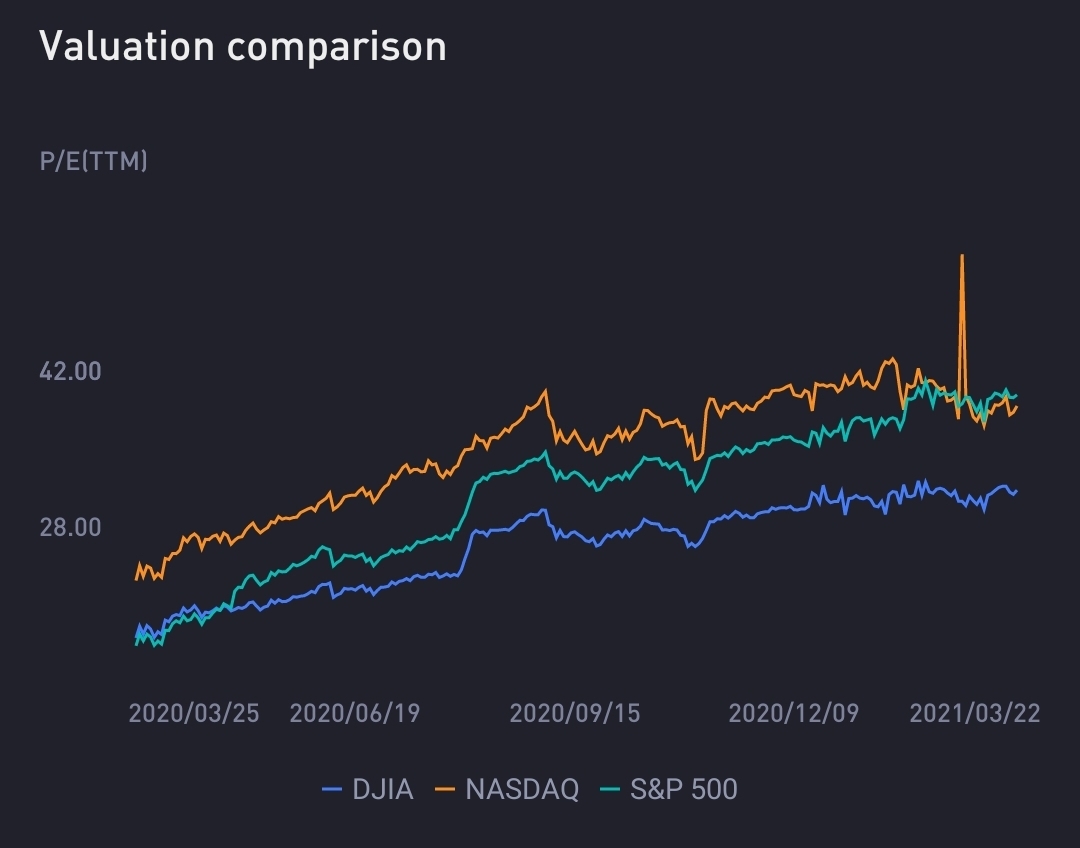Image resolution: width=1080 pixels, height=848 pixels.
Task: Click the 42.00 y-axis value label
Action: (x=70, y=371)
